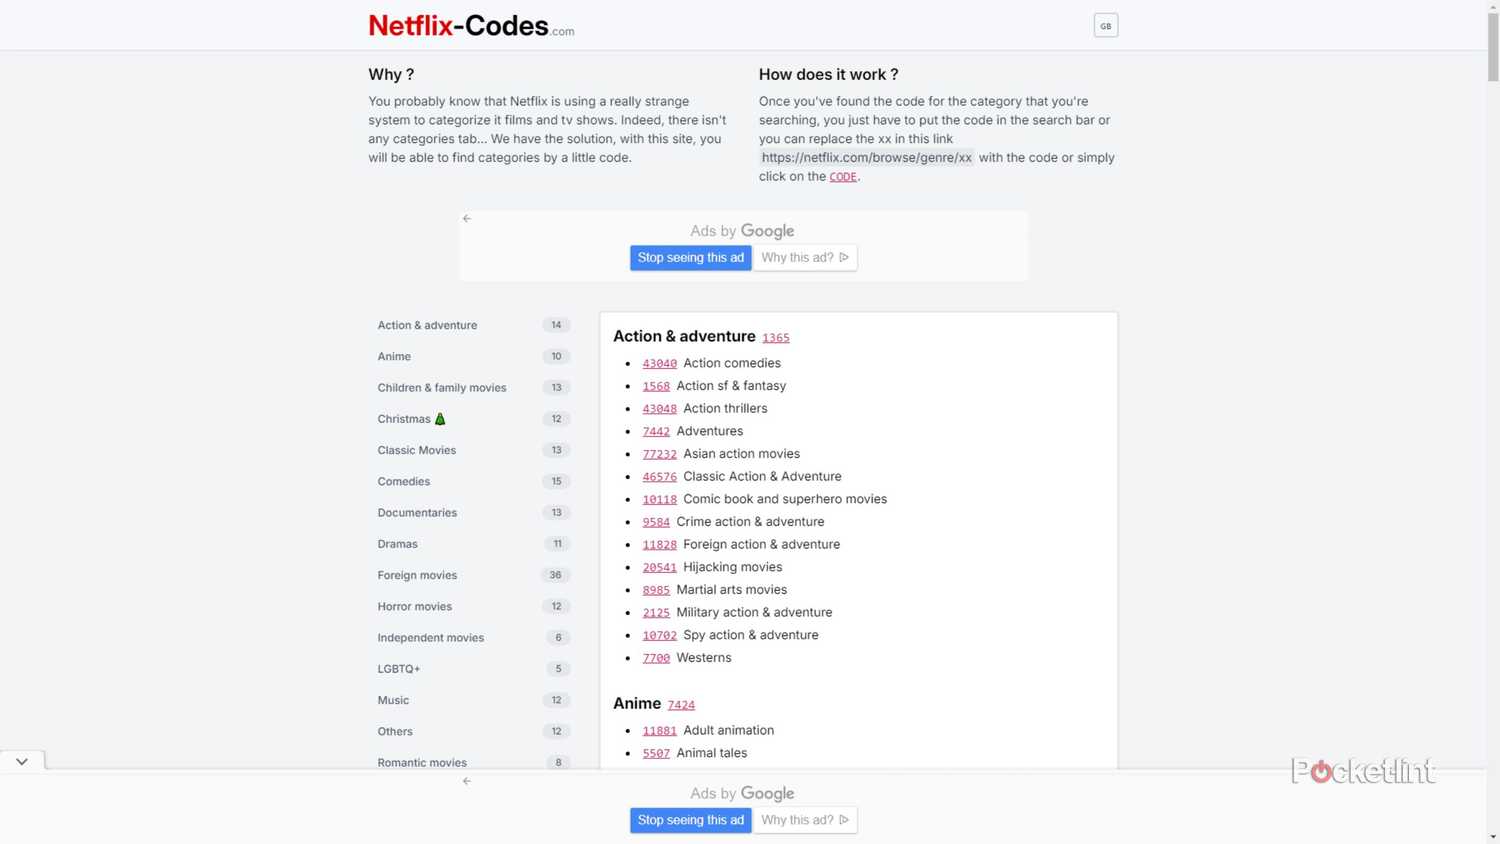Collapse the bottom ad with chevron

pos(22,761)
